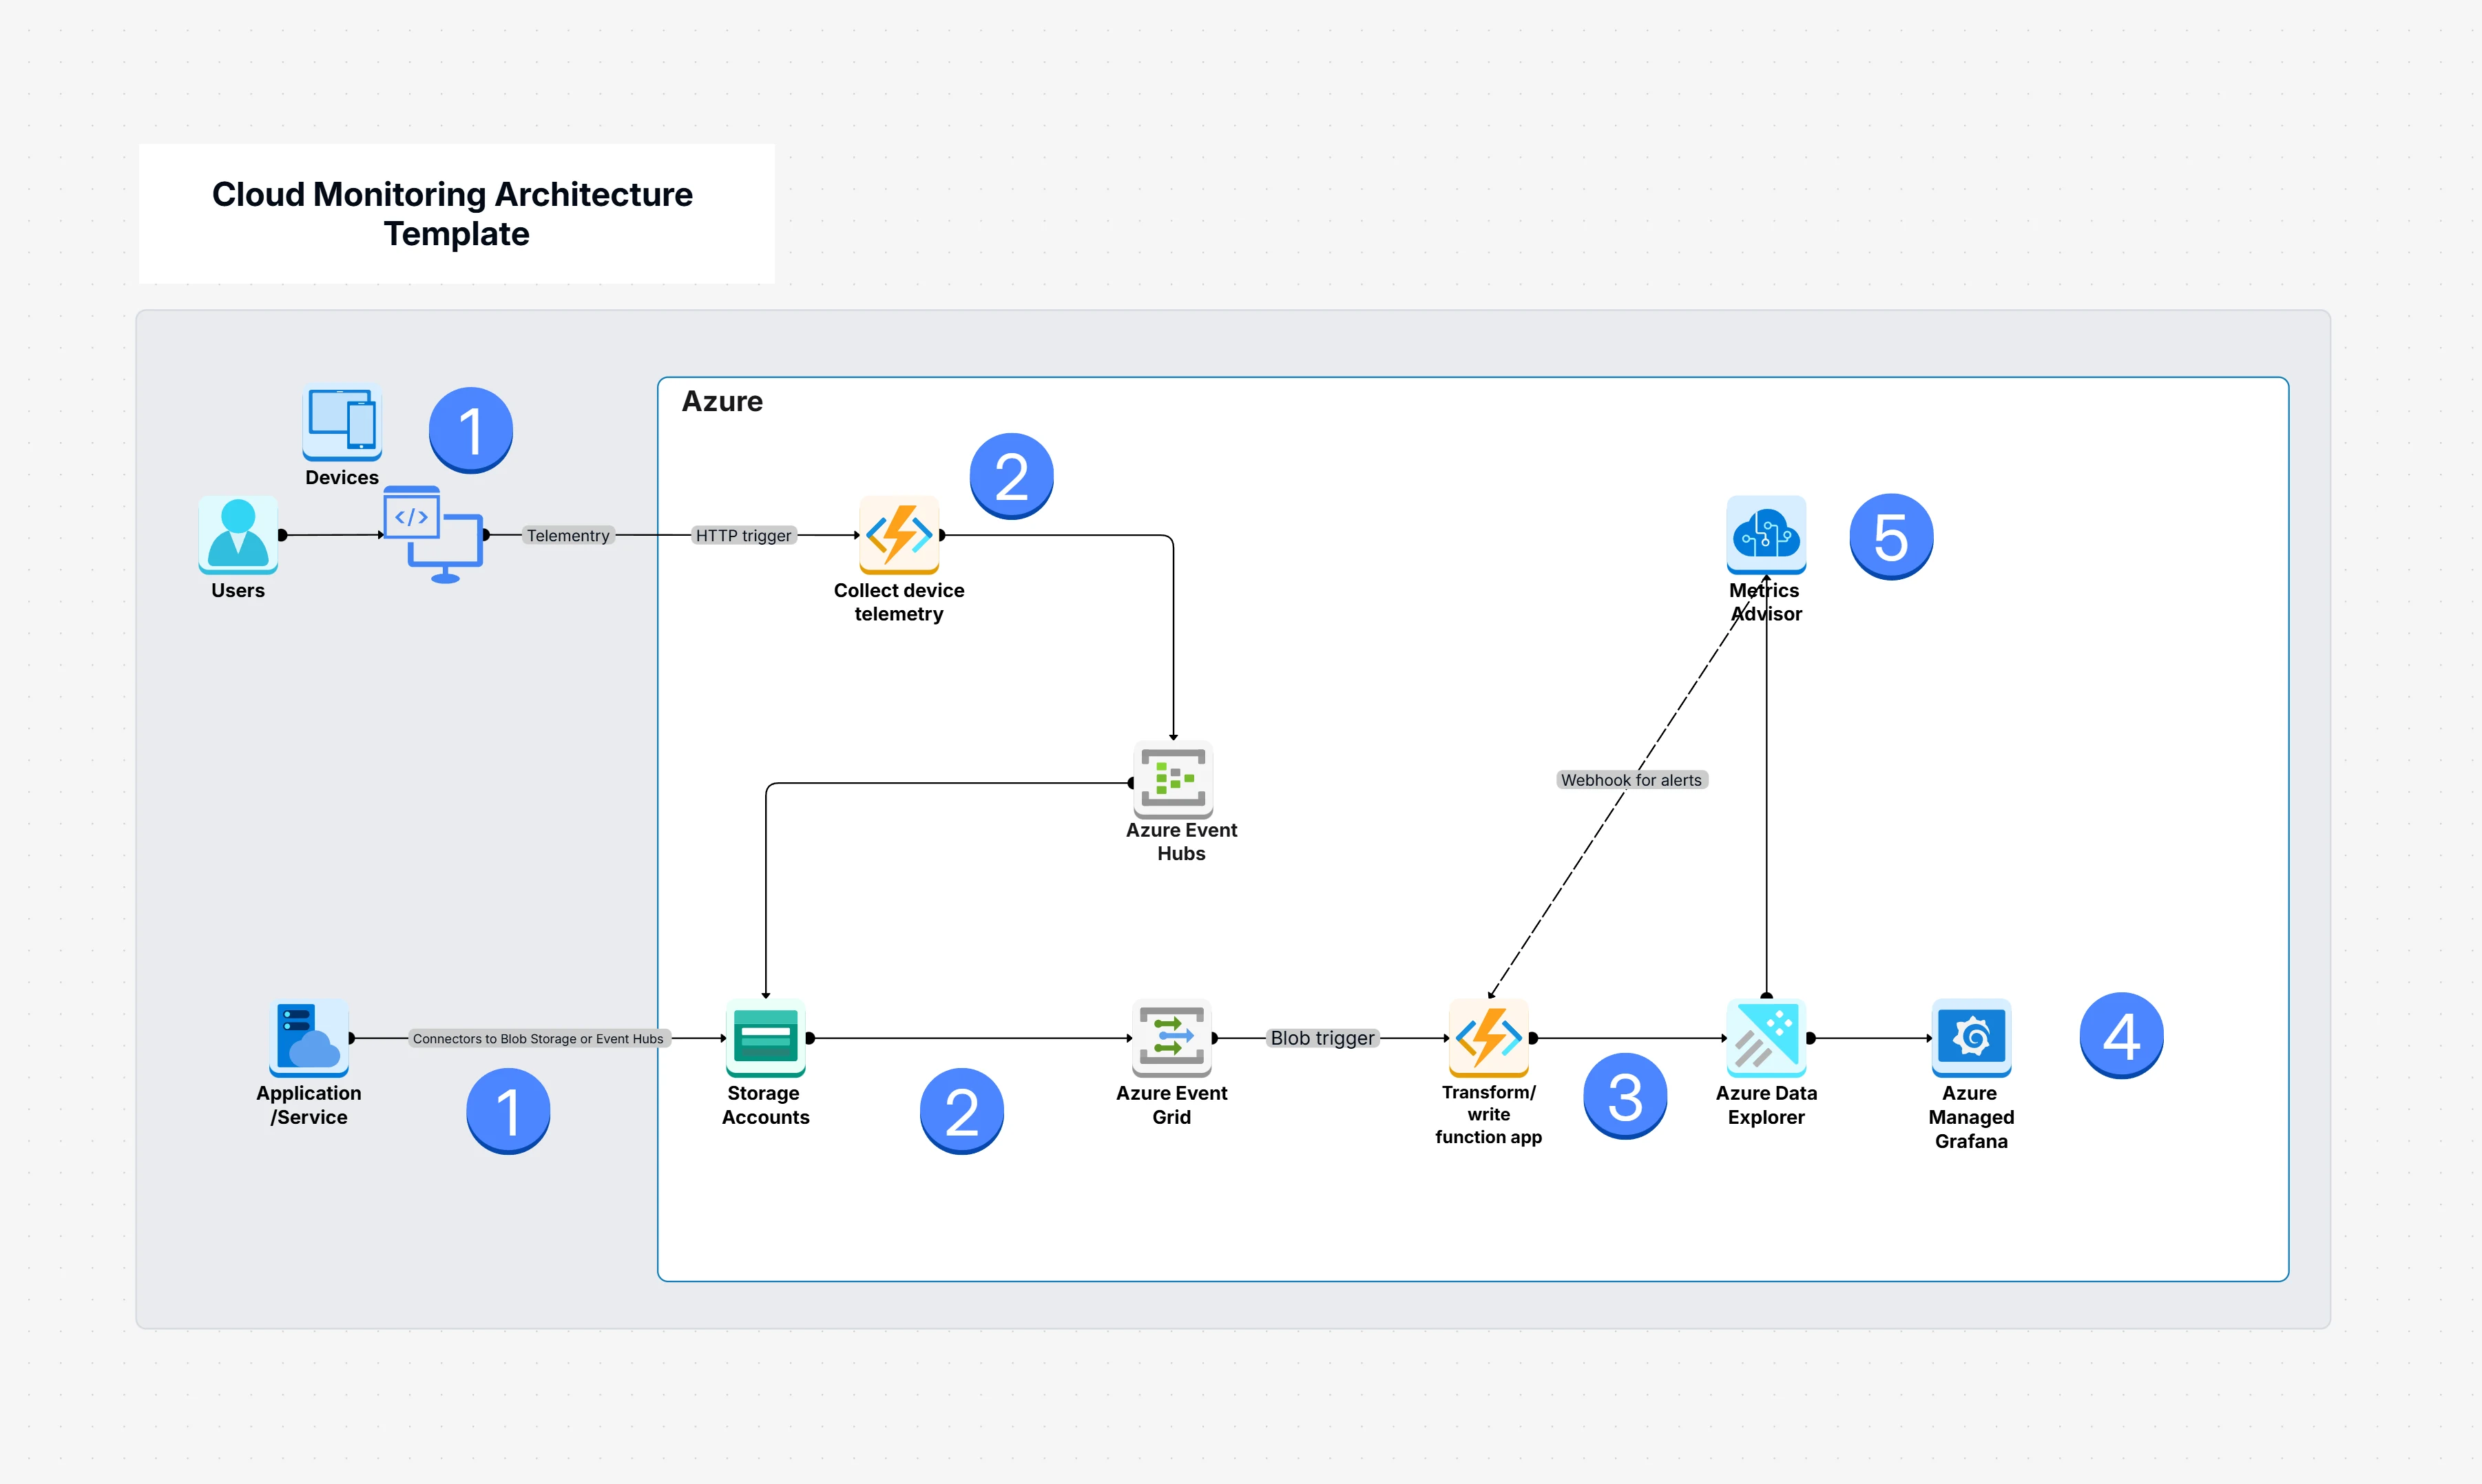Click the Collect device telemetry function icon
The width and height of the screenshot is (2482, 1484).
(x=899, y=535)
